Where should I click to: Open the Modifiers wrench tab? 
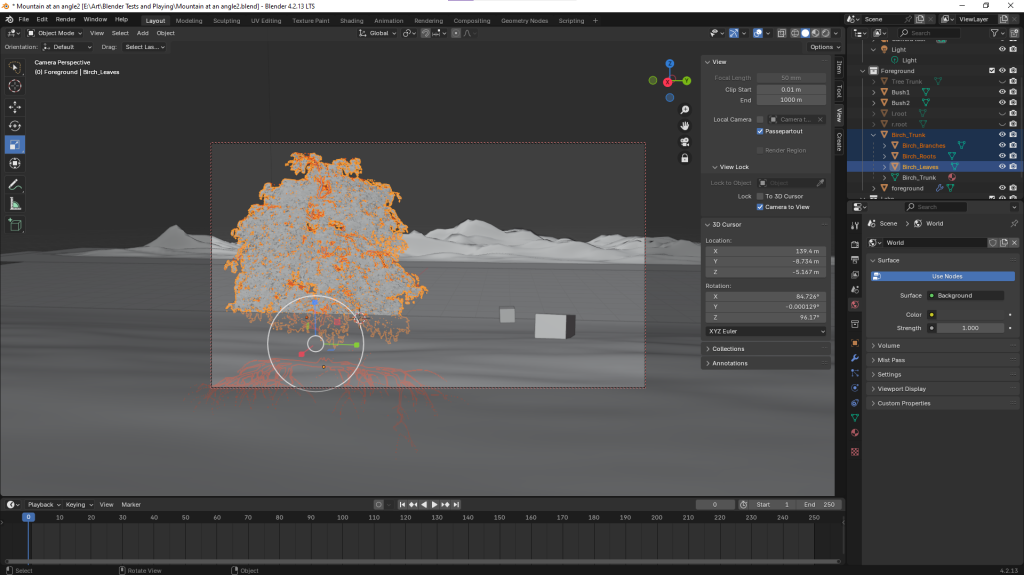coord(855,358)
